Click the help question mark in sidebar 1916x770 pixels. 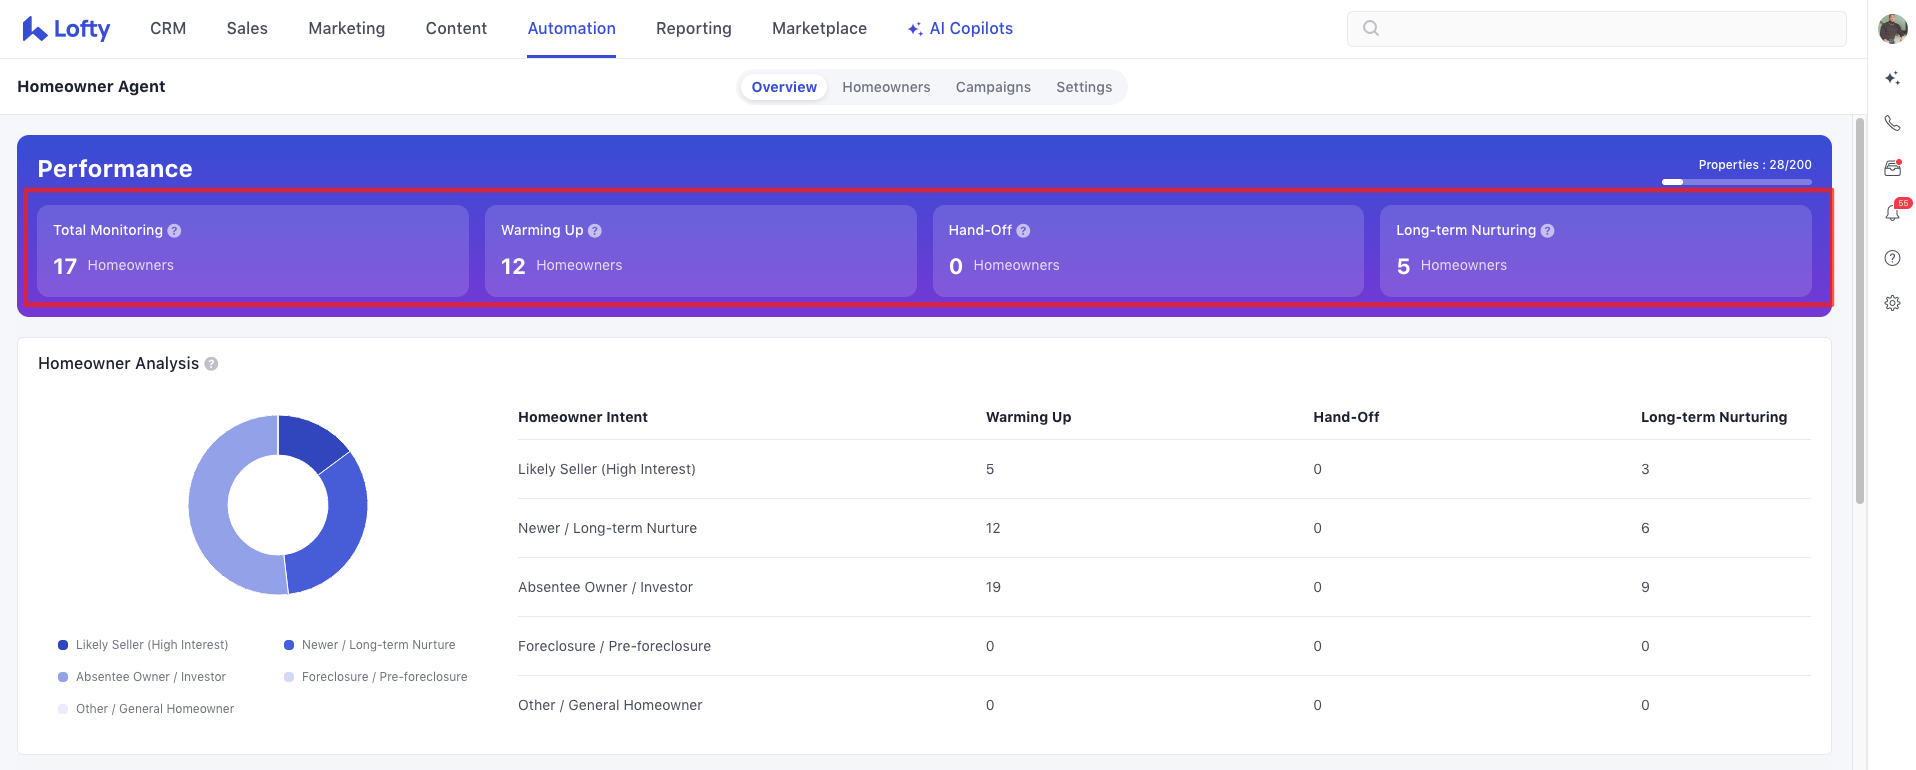tap(1892, 258)
